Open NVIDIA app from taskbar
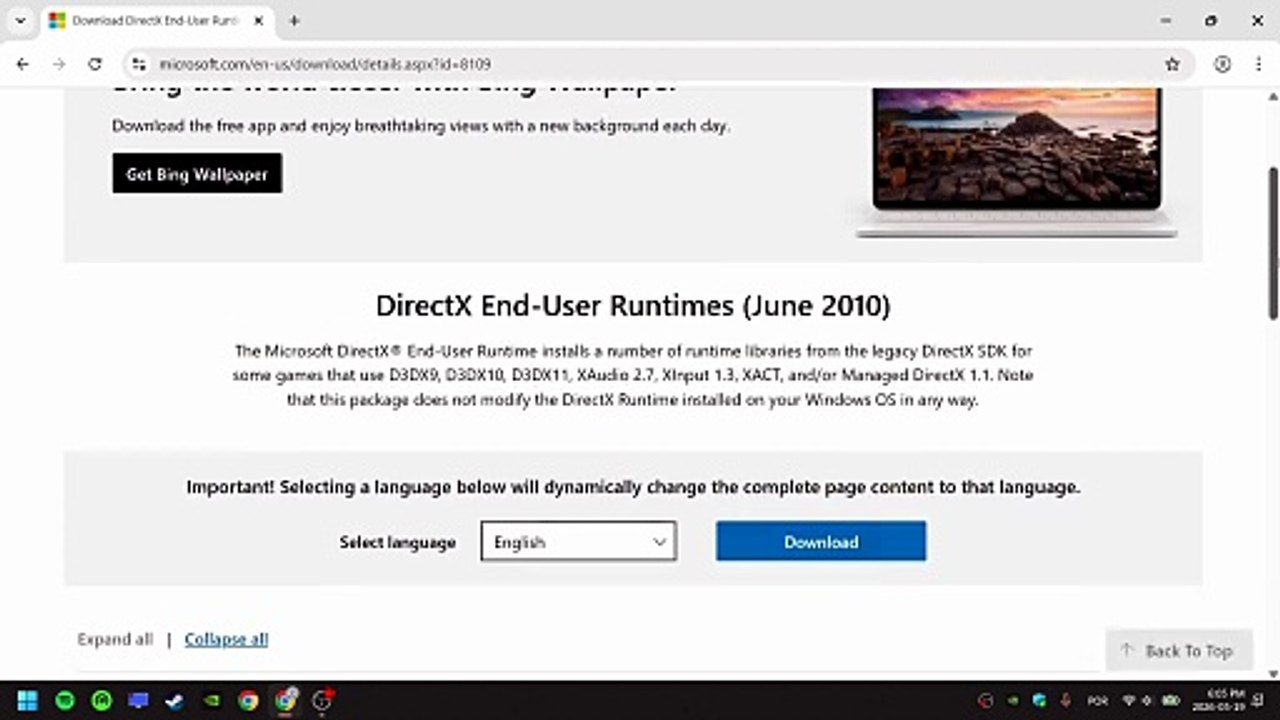 pos(212,700)
